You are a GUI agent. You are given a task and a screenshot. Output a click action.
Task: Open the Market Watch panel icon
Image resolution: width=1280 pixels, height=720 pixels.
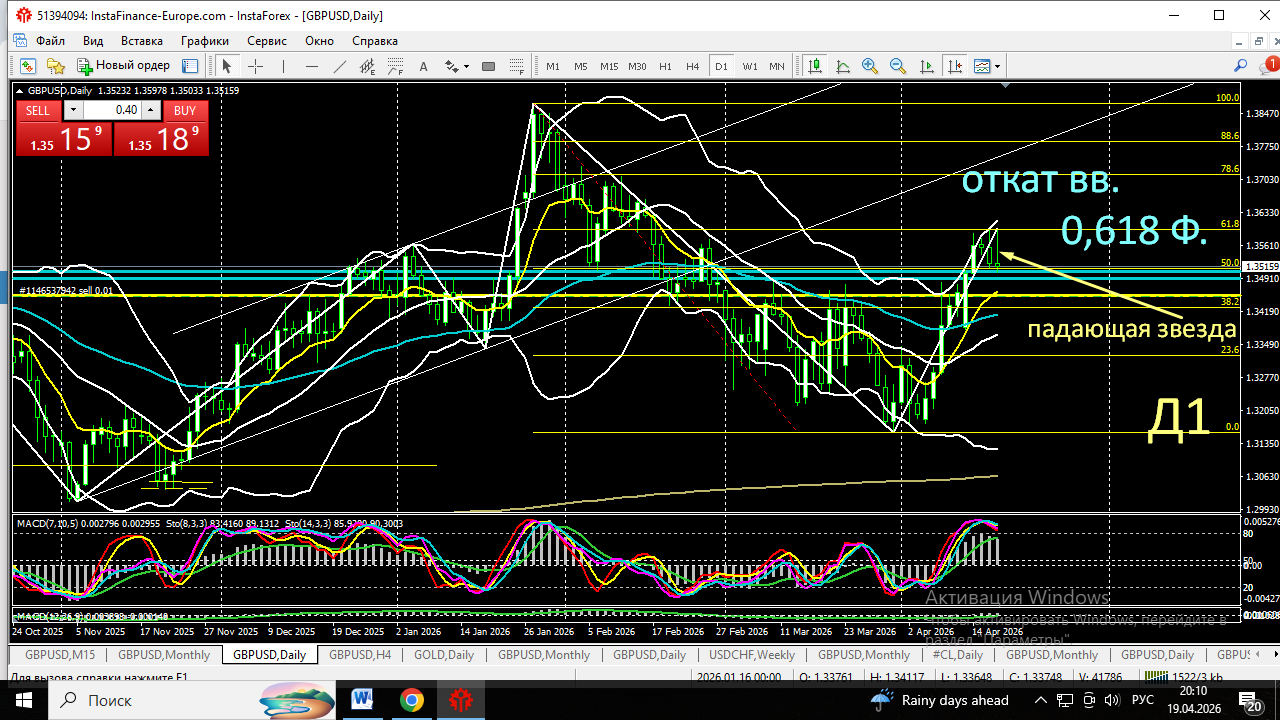(28, 65)
